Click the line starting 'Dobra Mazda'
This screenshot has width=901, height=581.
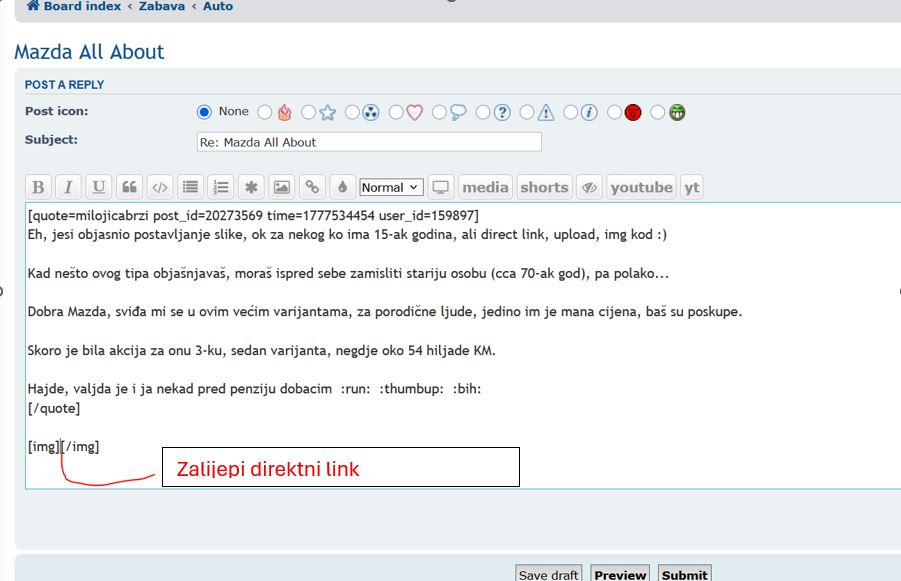(385, 311)
